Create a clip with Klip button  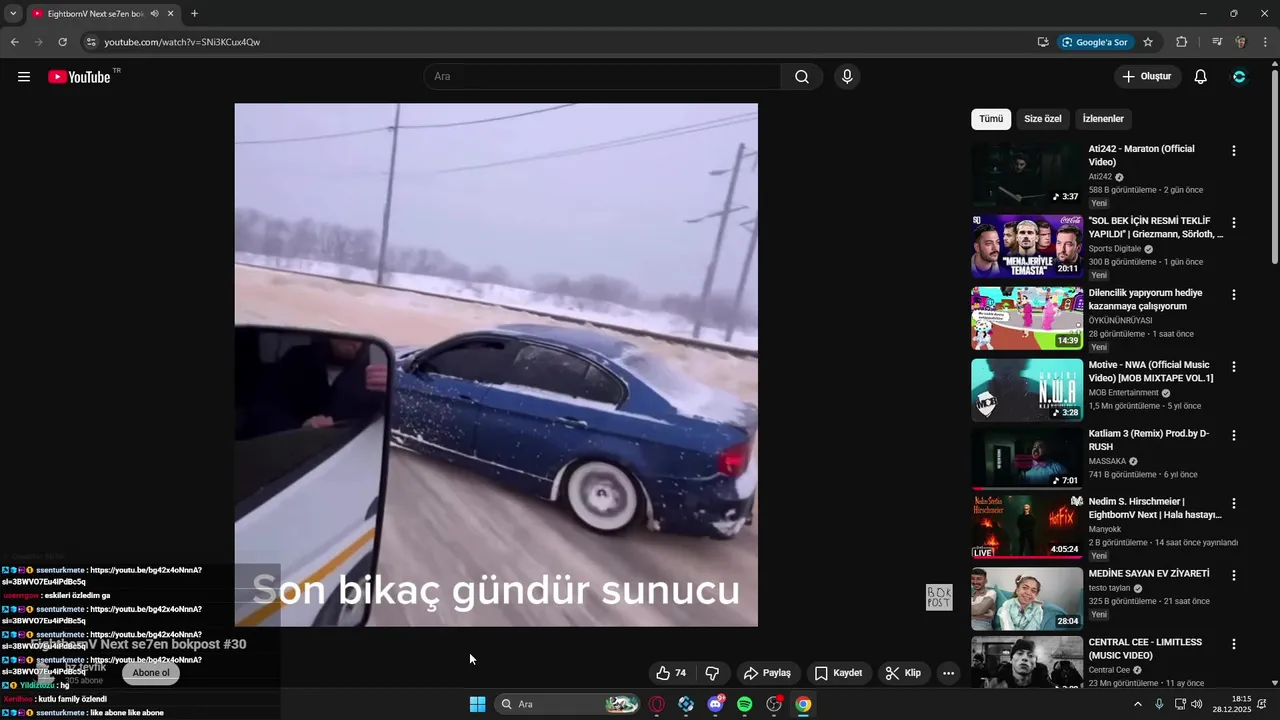903,673
